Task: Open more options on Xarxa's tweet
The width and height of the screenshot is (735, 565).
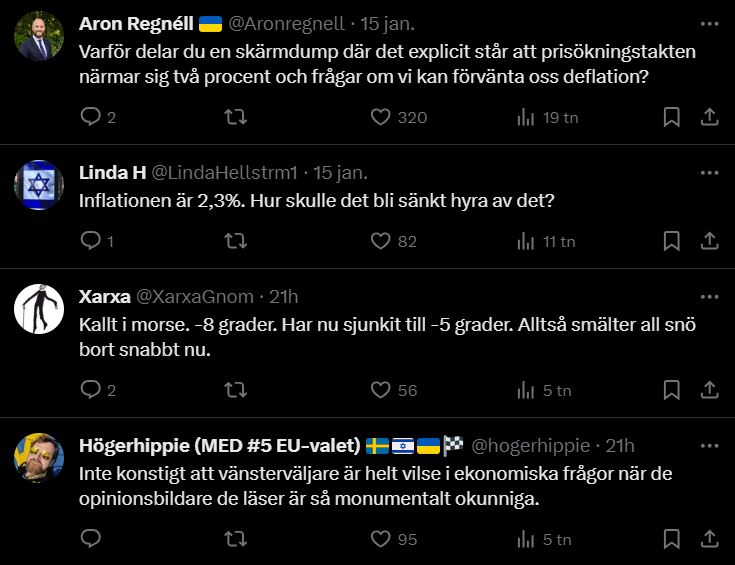Action: coord(709,295)
